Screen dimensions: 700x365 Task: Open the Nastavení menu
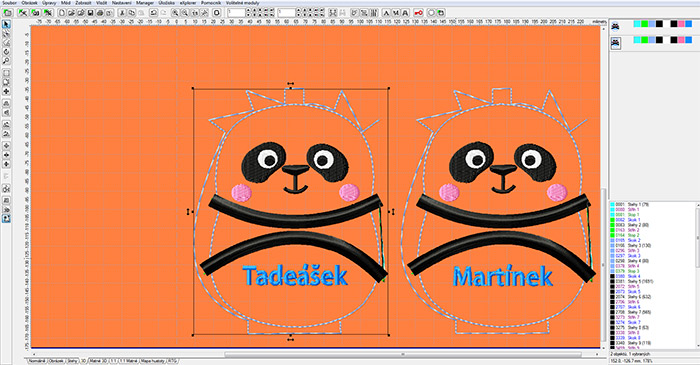pos(121,3)
